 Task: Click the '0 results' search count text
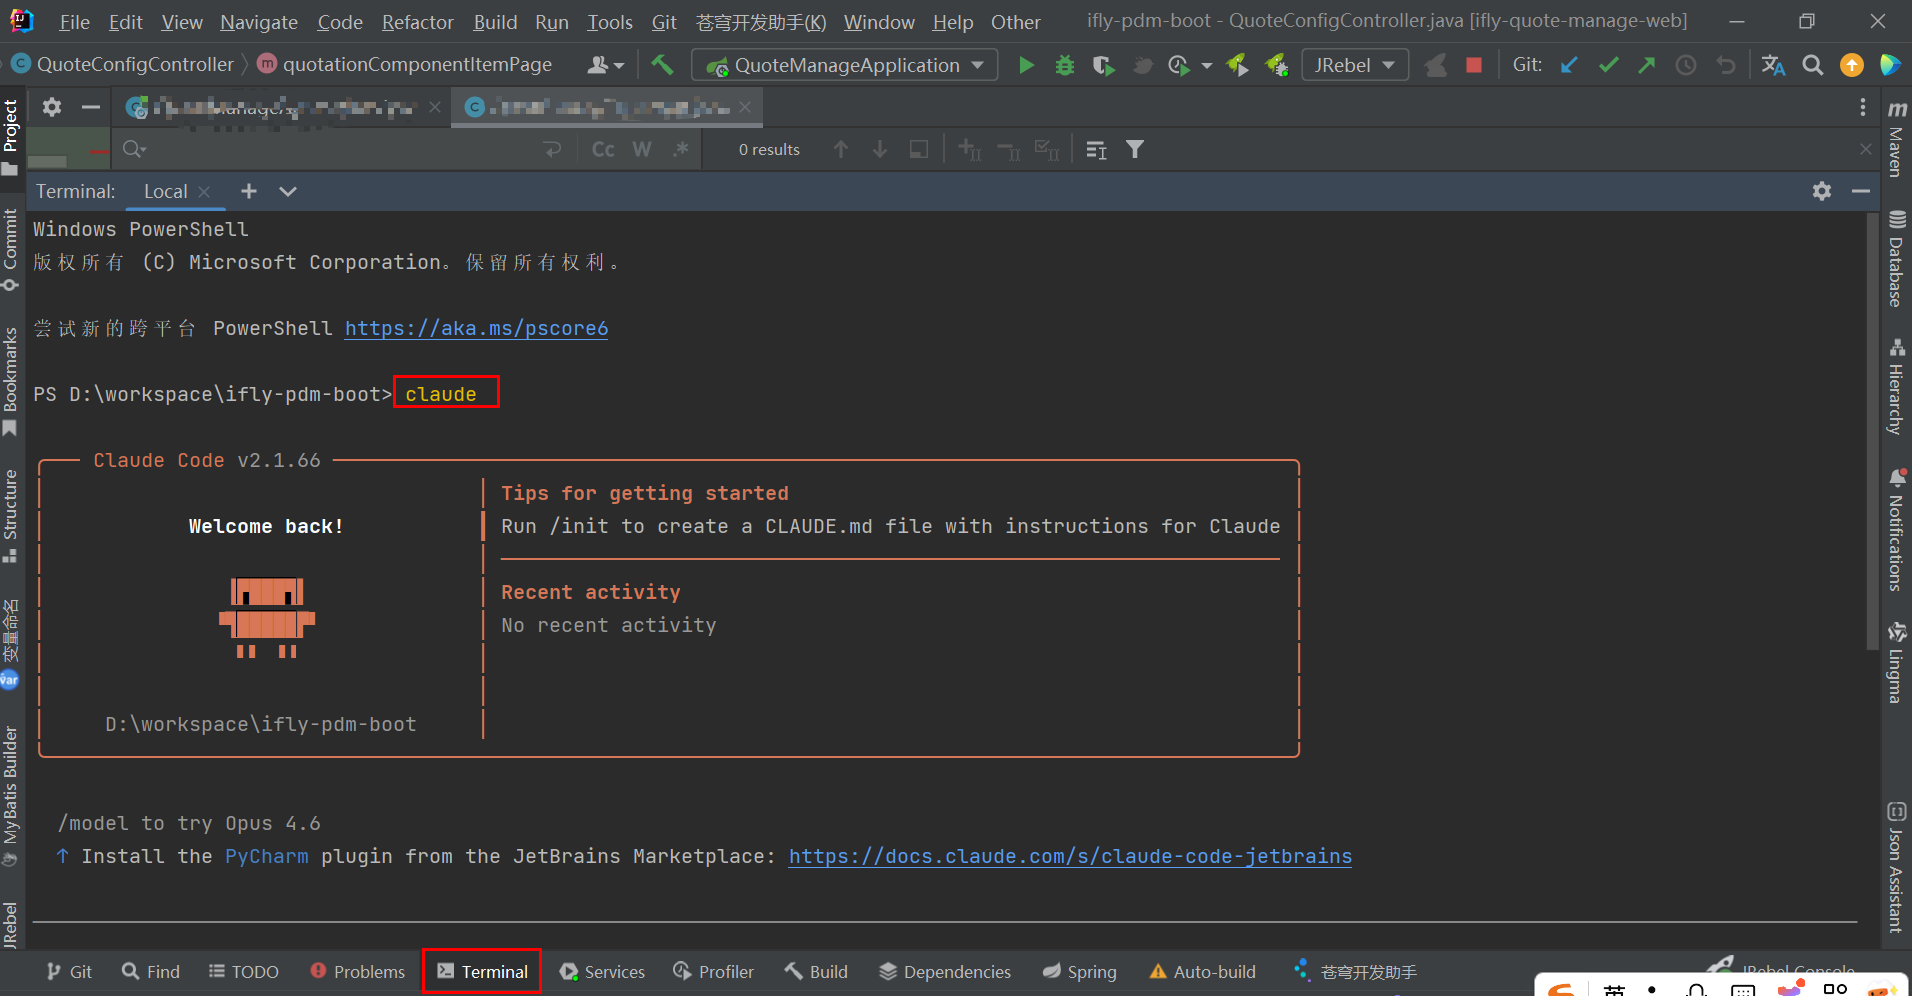click(769, 149)
